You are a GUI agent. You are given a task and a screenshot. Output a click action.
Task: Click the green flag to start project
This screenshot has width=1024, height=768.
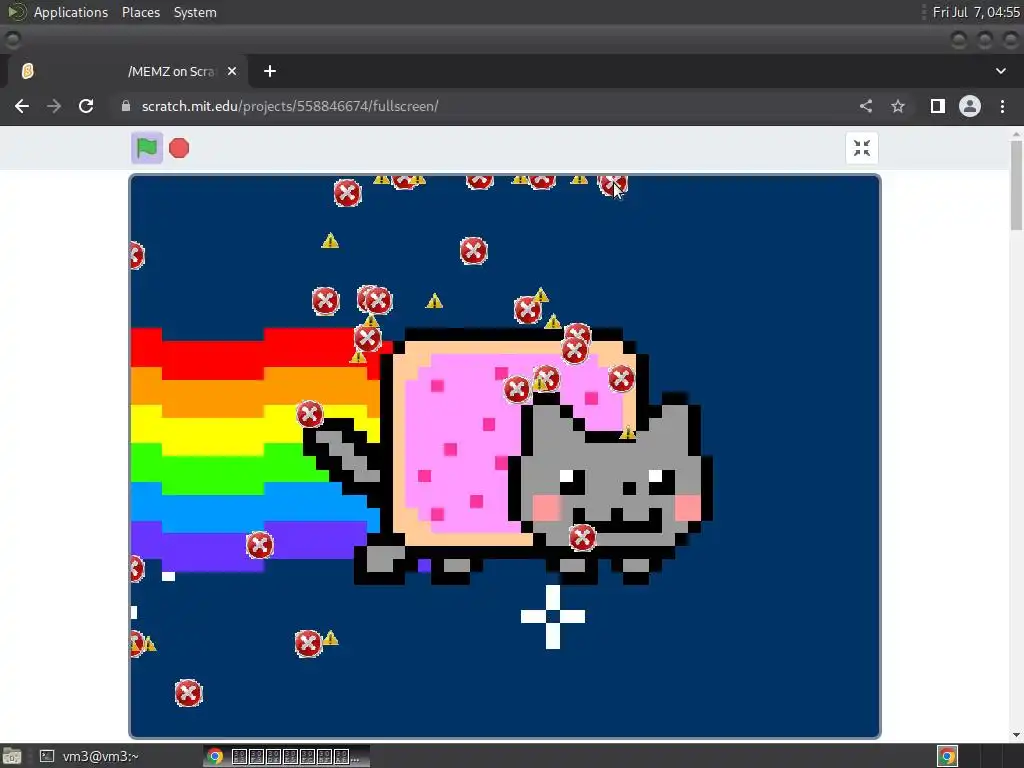tap(147, 148)
